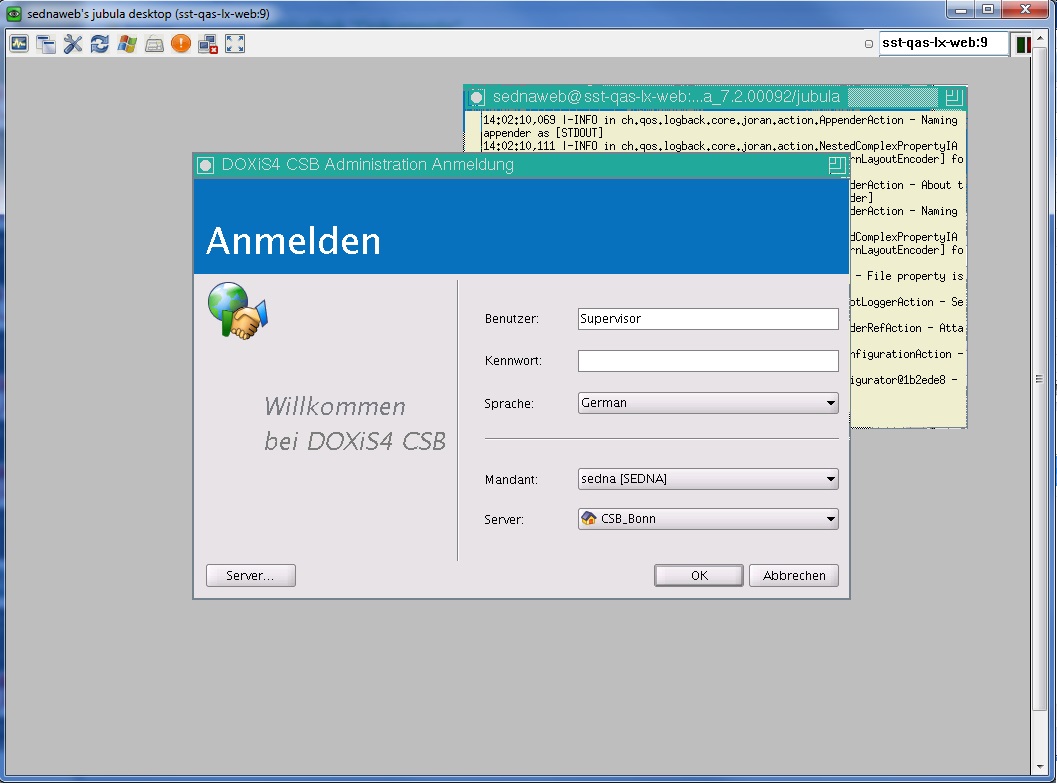
Task: Click the Sprache: label
Action: coord(509,404)
